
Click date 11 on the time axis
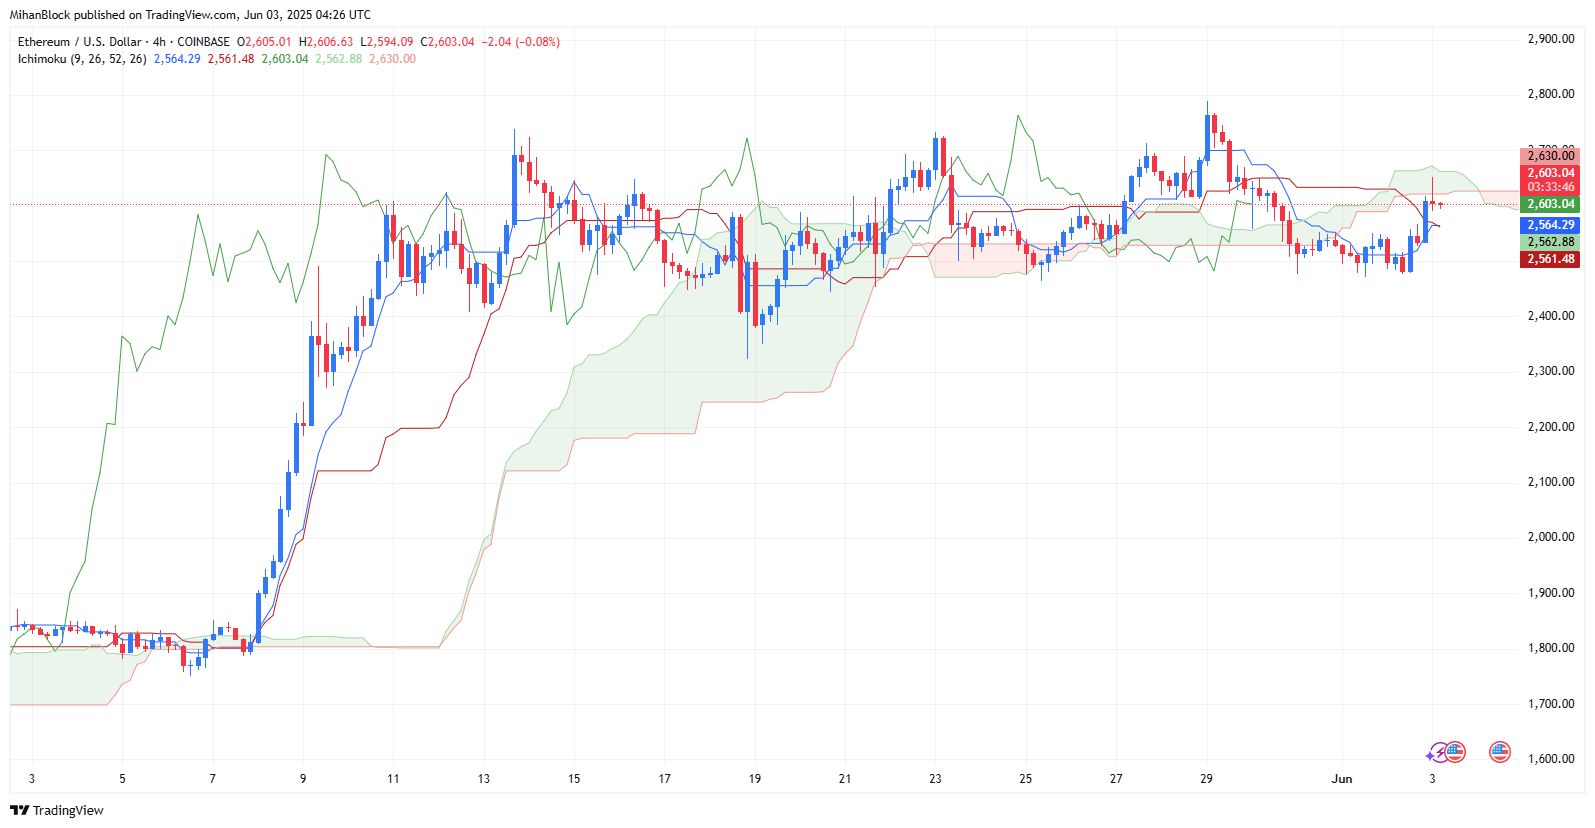click(393, 779)
